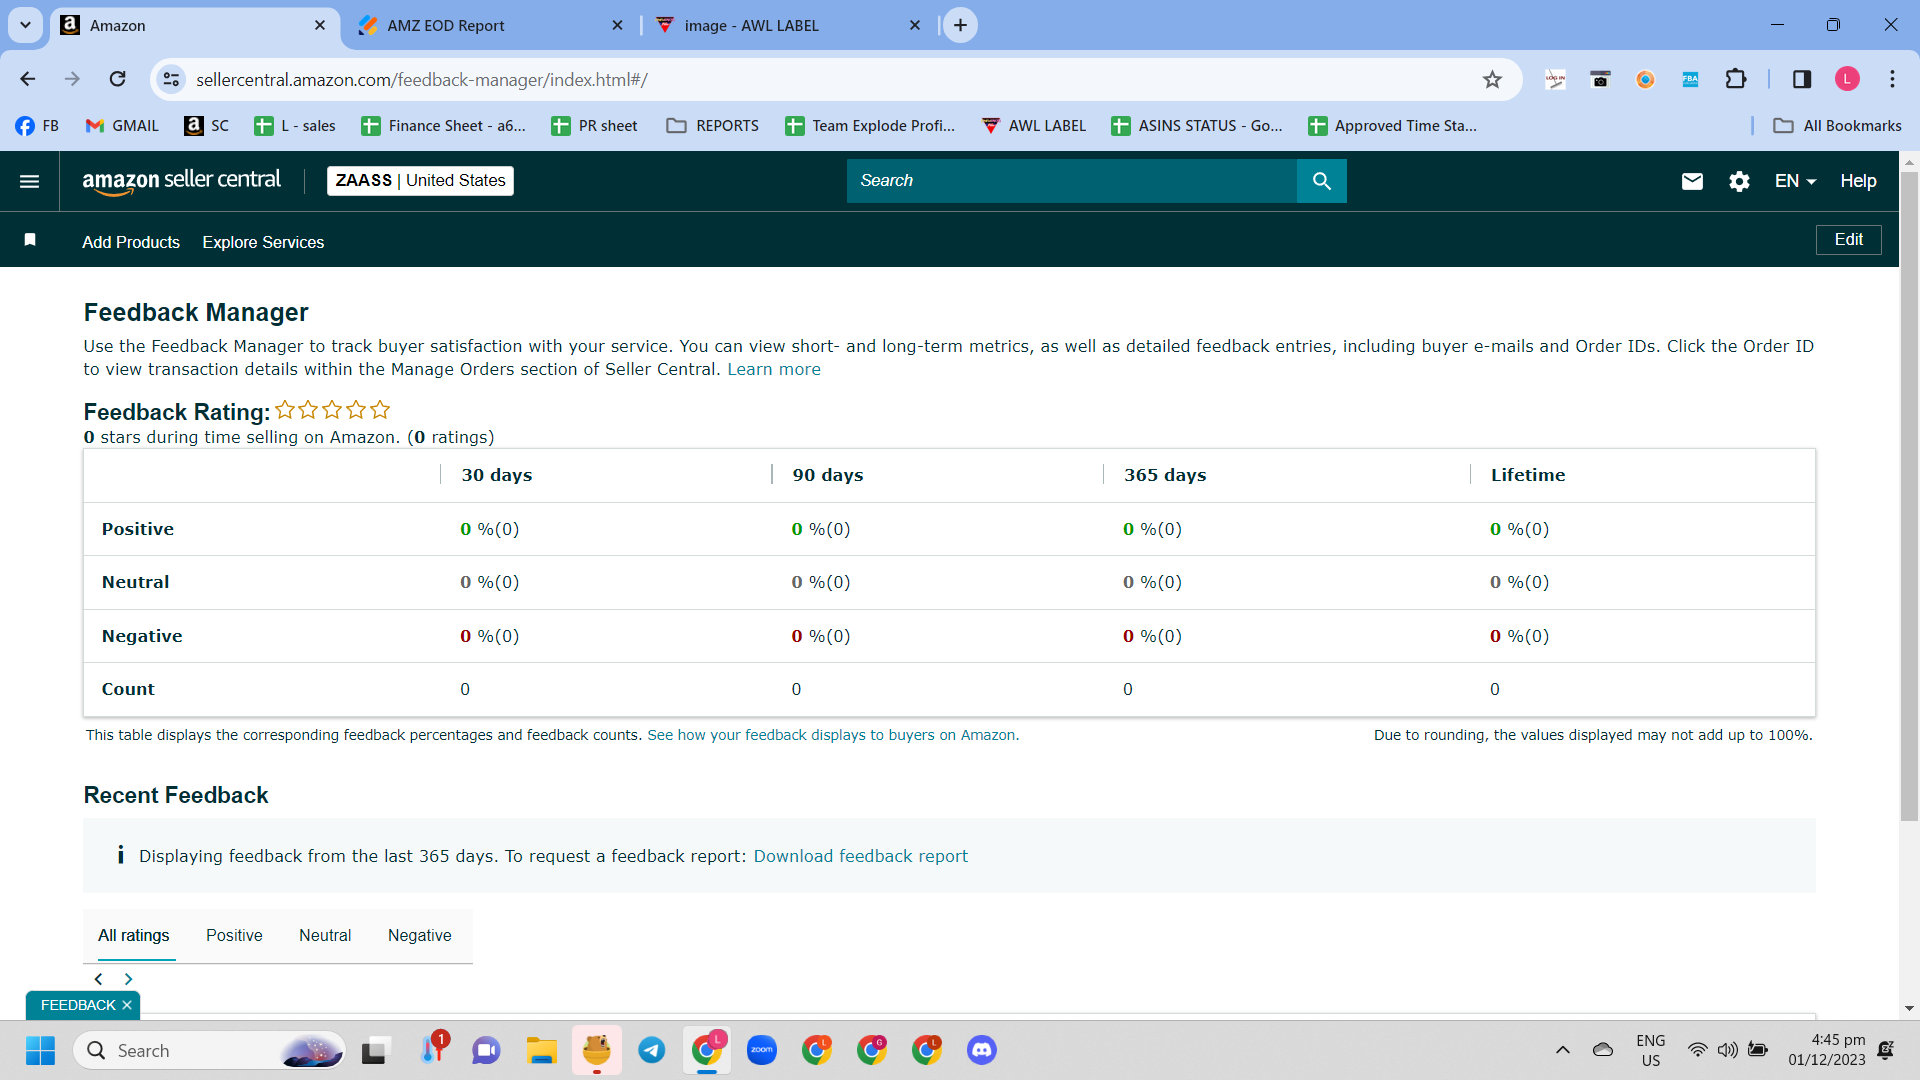Click the camera screenshot extension icon
The height and width of the screenshot is (1080, 1920).
tap(1600, 79)
